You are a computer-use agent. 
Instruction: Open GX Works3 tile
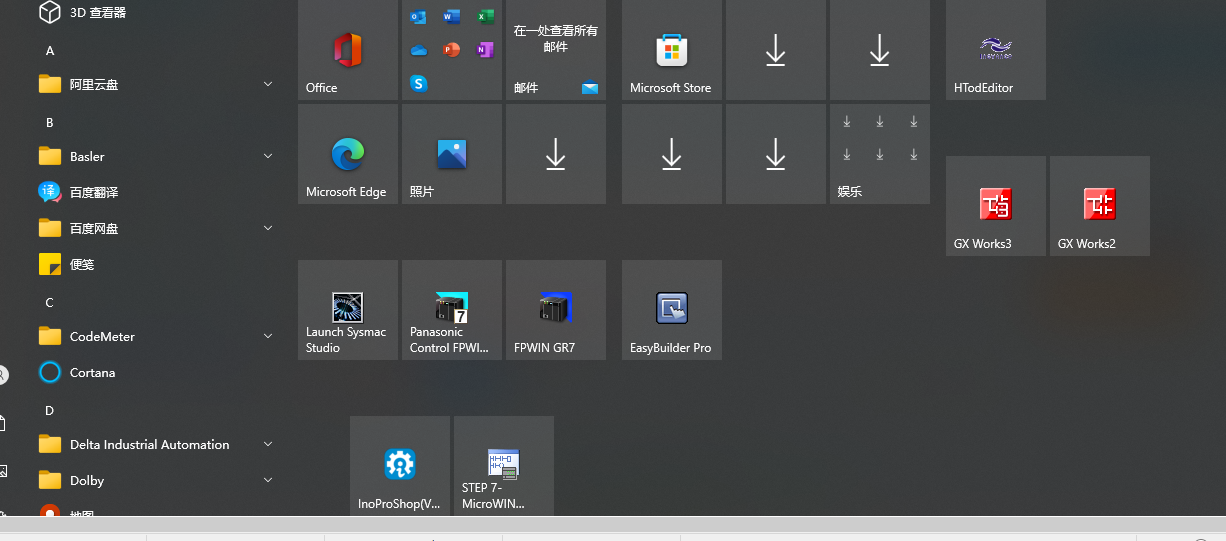pyautogui.click(x=995, y=206)
